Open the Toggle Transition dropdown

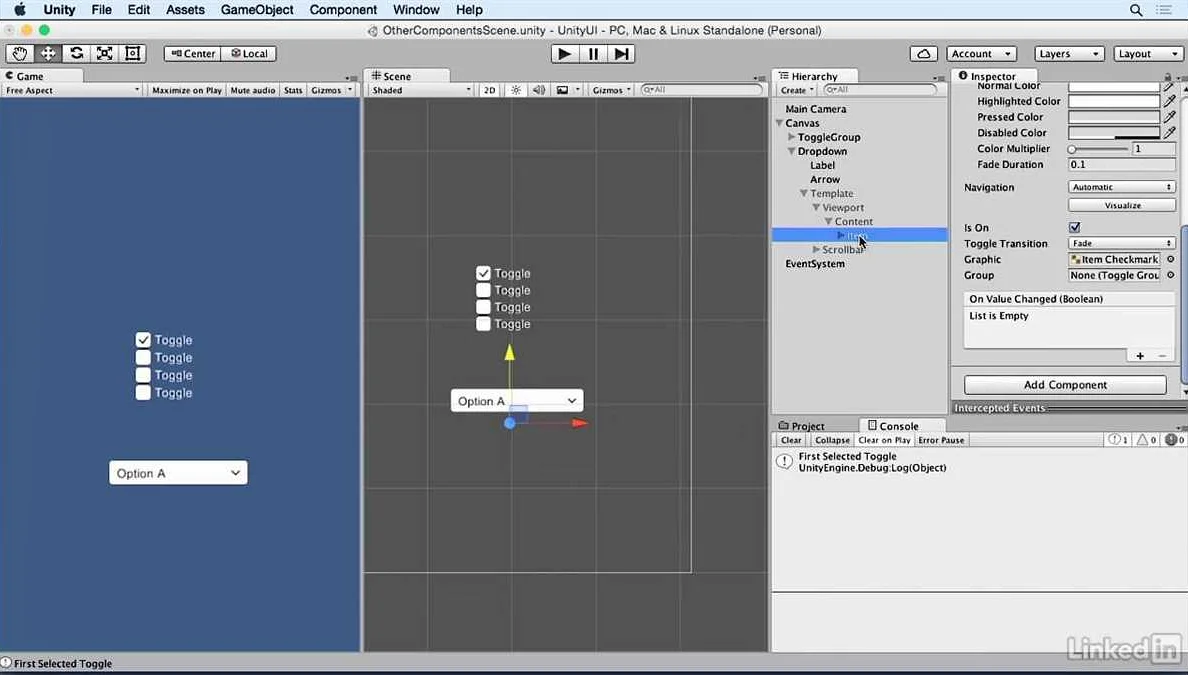1121,243
